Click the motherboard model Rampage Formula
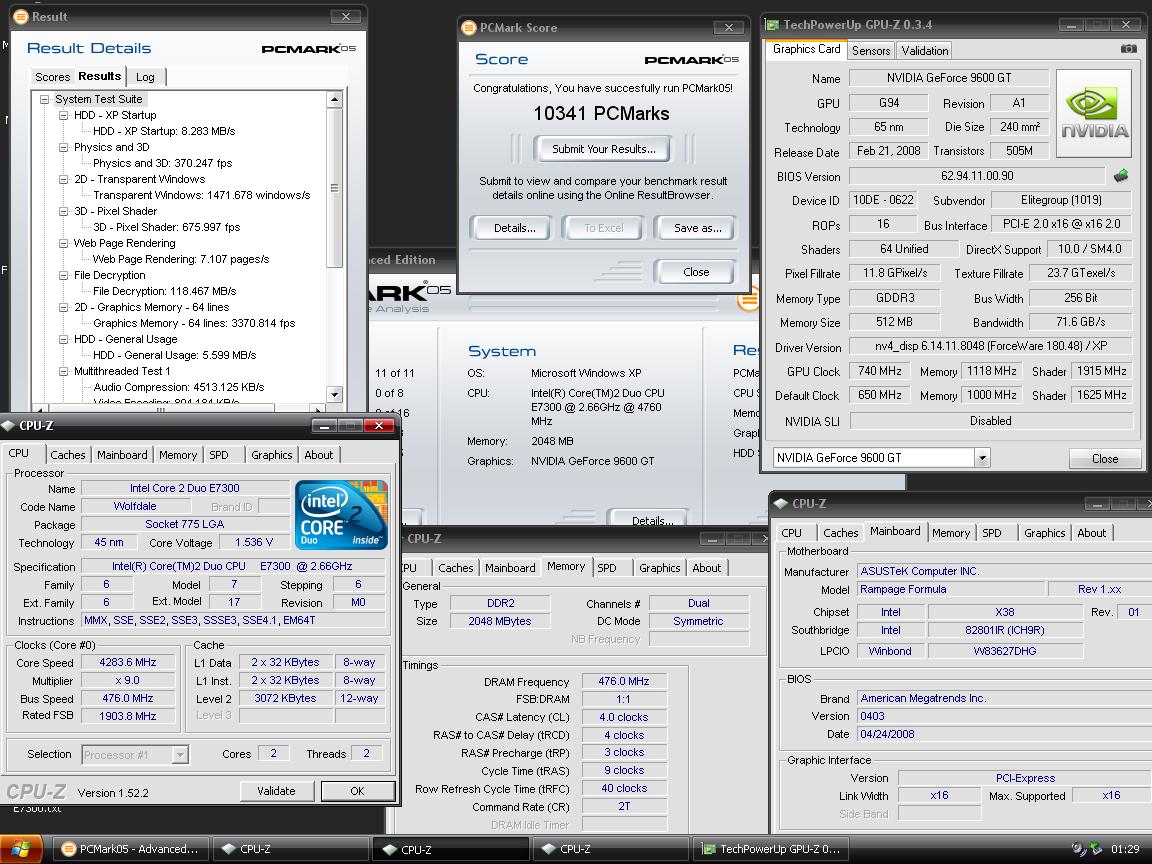1152x864 pixels. (951, 588)
